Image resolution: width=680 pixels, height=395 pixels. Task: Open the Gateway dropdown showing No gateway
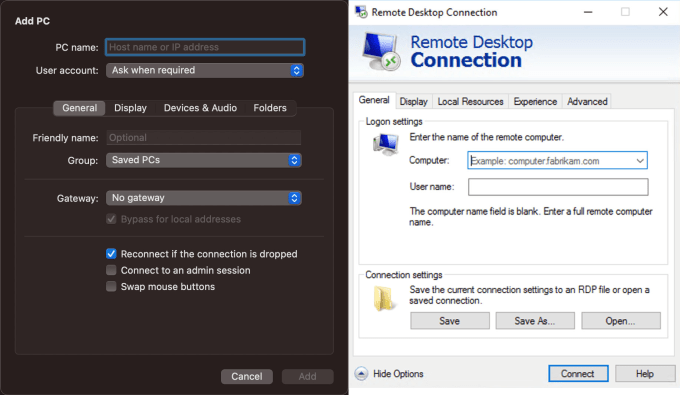204,198
